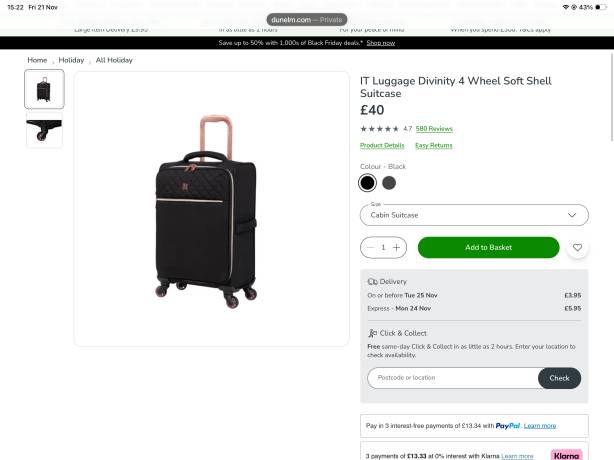Click the Klarna logo badge

tap(566, 455)
